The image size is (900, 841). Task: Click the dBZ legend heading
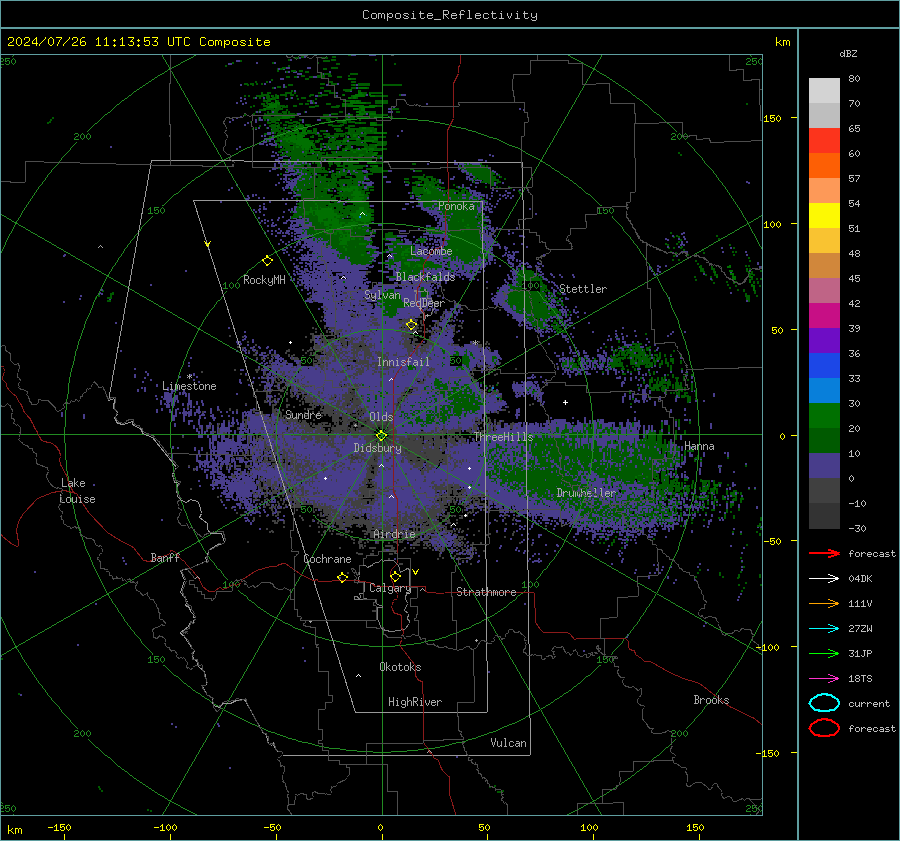(x=848, y=53)
